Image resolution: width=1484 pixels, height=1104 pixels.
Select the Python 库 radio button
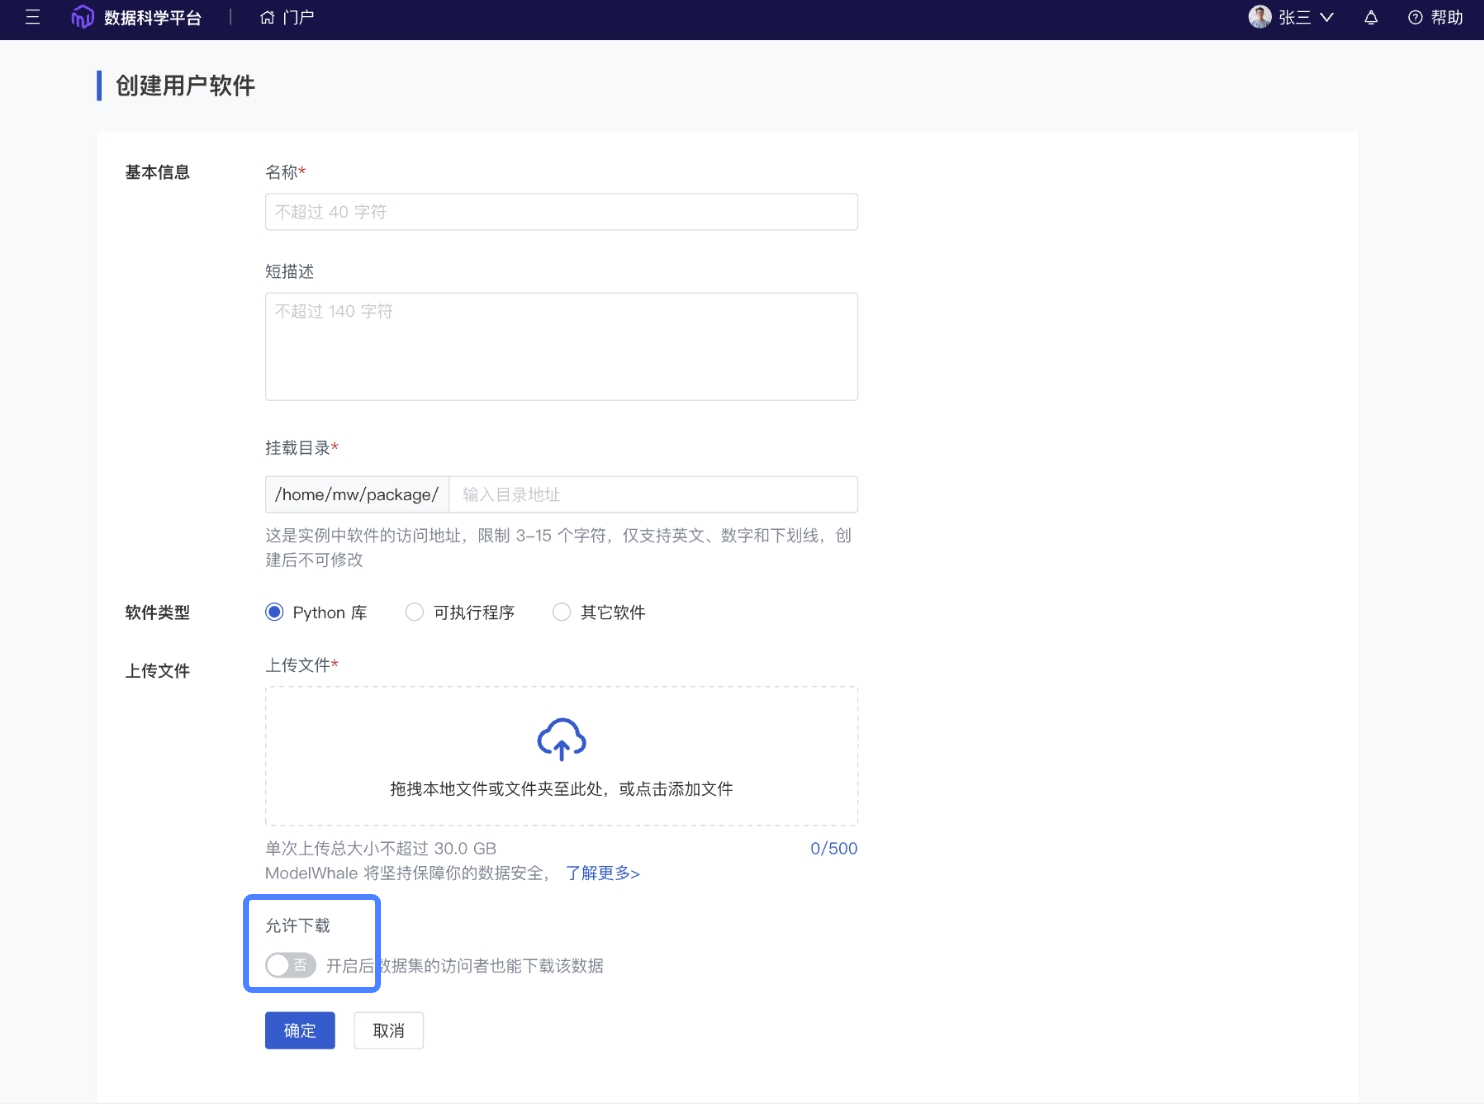274,612
